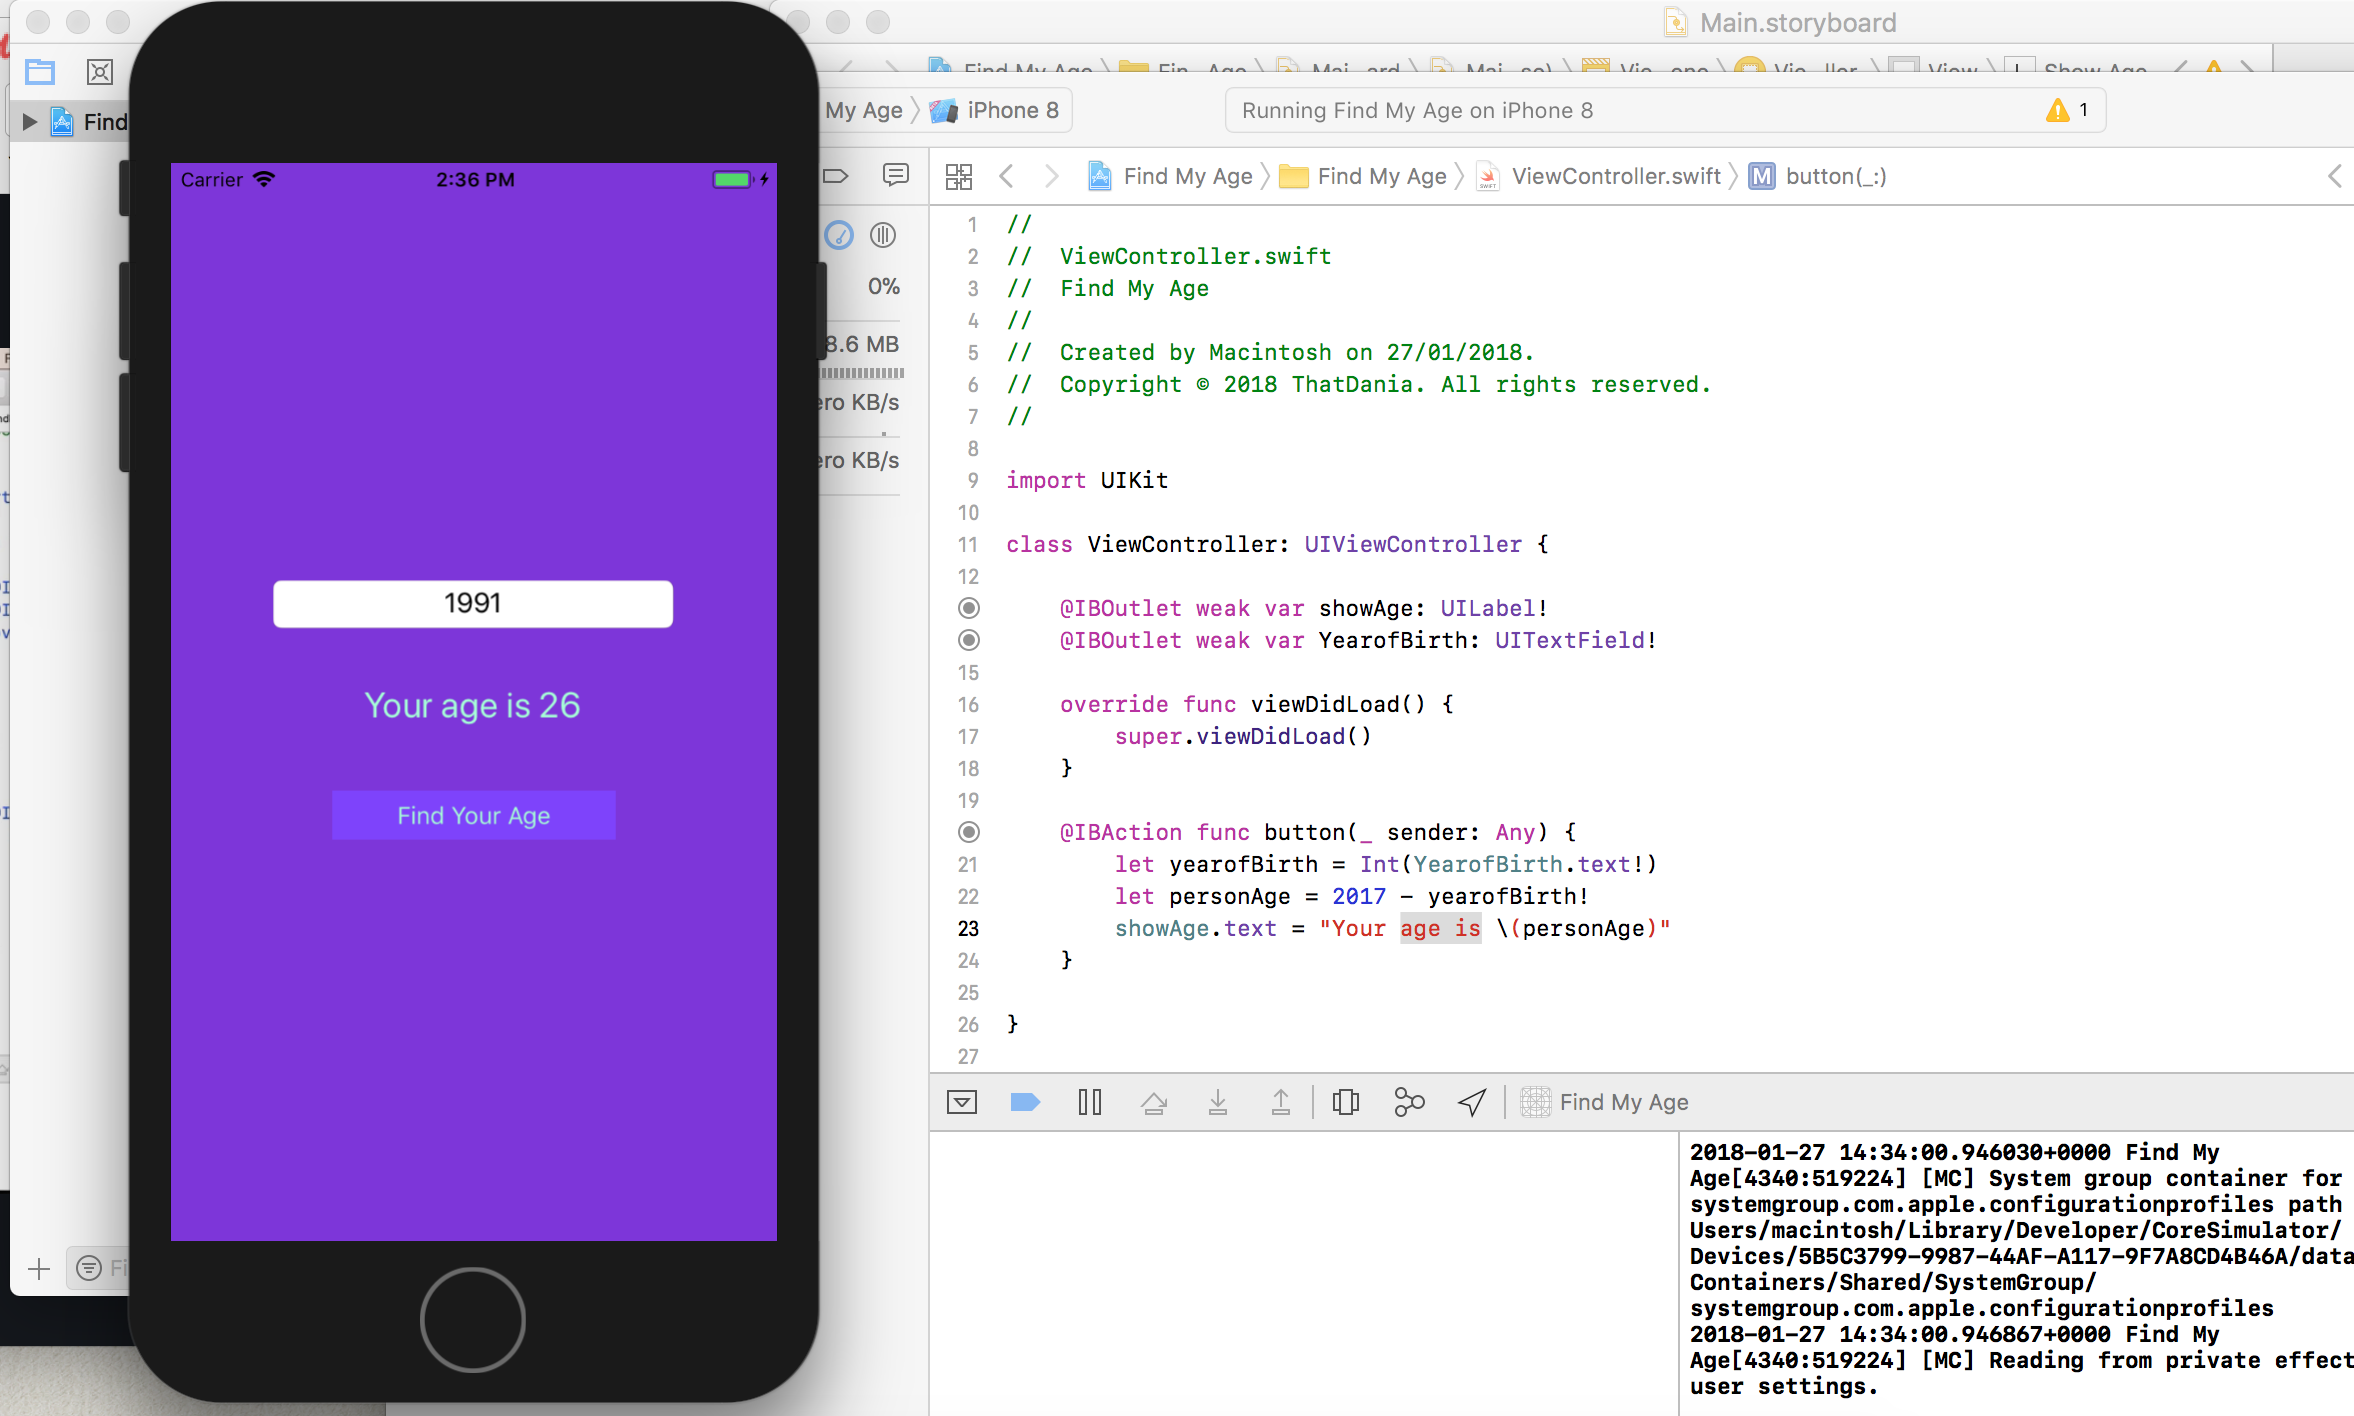Click the button IBAction connection circle
This screenshot has width=2354, height=1416.
[969, 832]
